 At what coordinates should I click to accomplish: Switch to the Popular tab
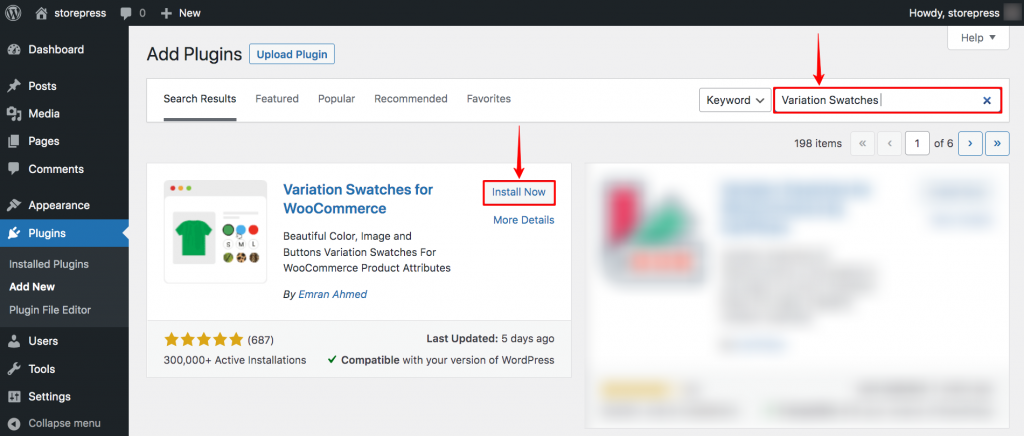336,99
